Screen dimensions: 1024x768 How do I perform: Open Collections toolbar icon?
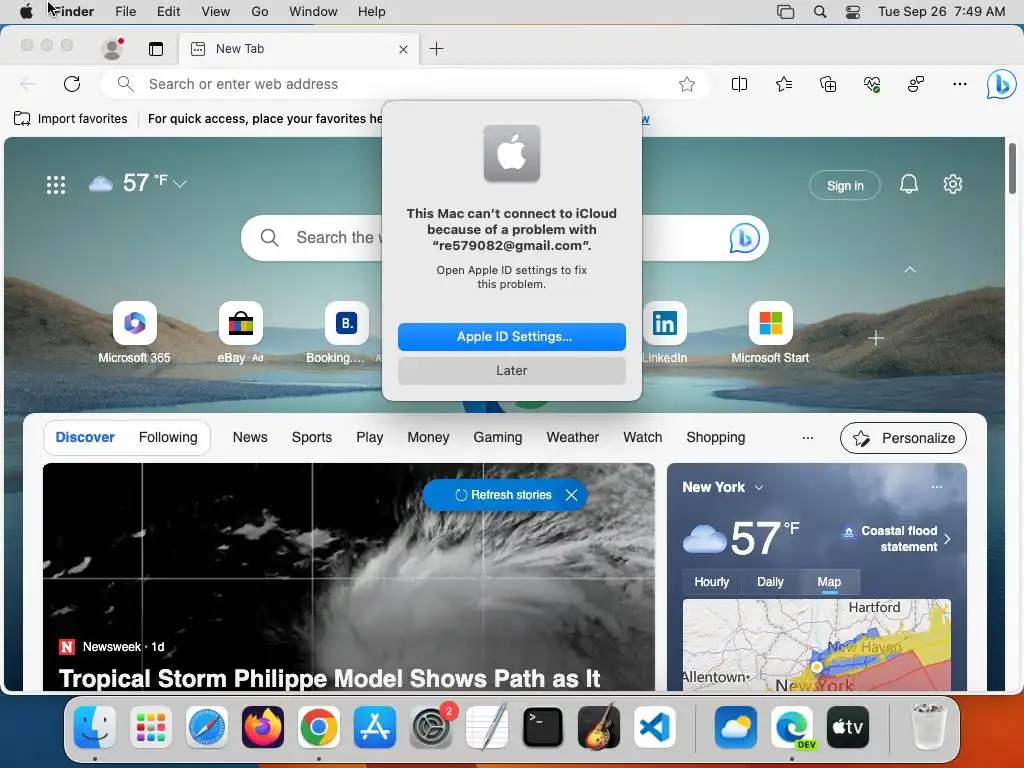point(827,84)
